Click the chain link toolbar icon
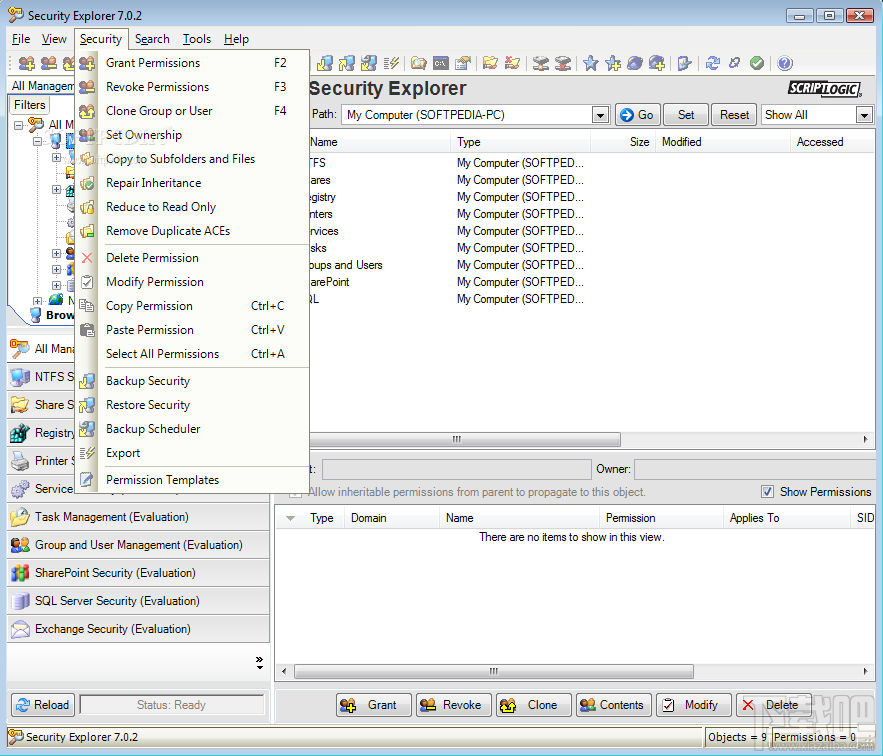Screen dimensions: 883x756 [x=734, y=63]
